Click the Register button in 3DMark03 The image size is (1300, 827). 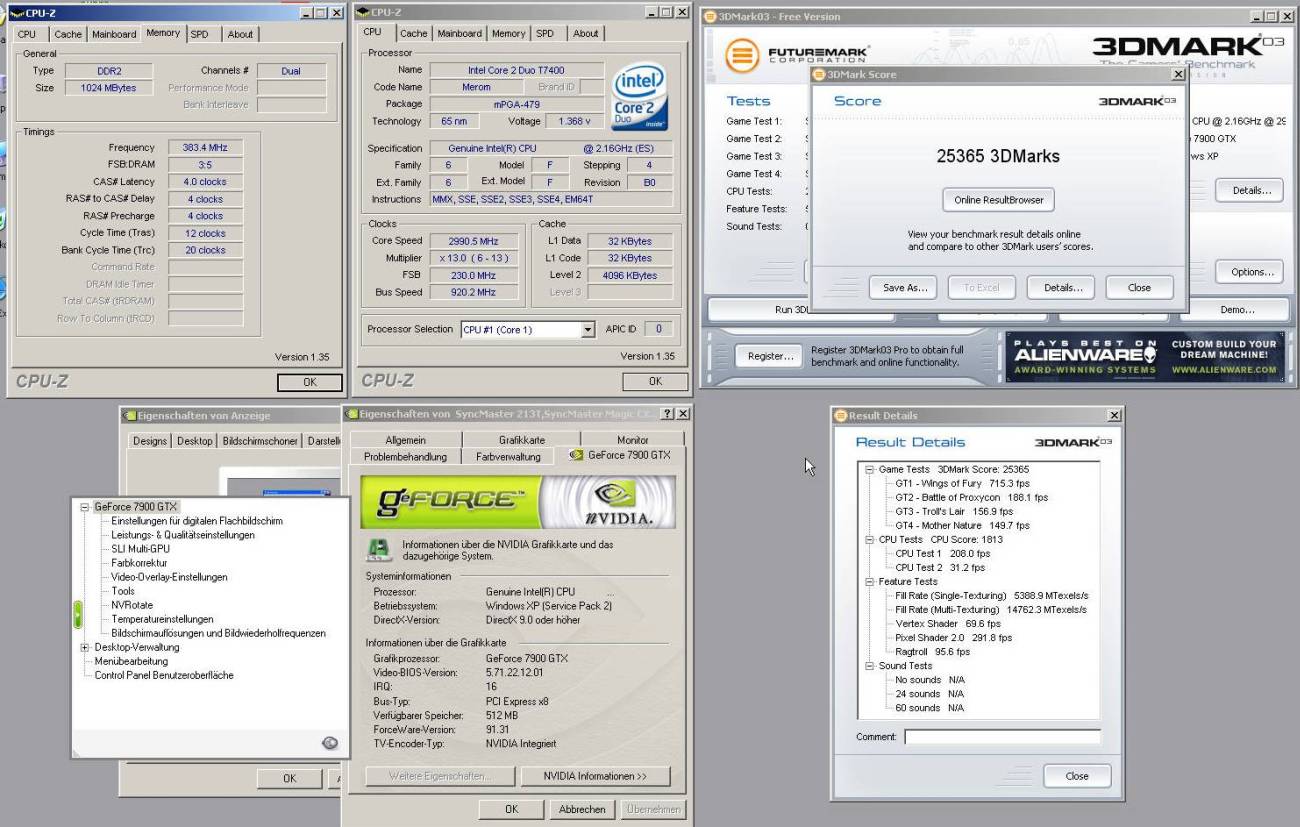click(x=770, y=356)
